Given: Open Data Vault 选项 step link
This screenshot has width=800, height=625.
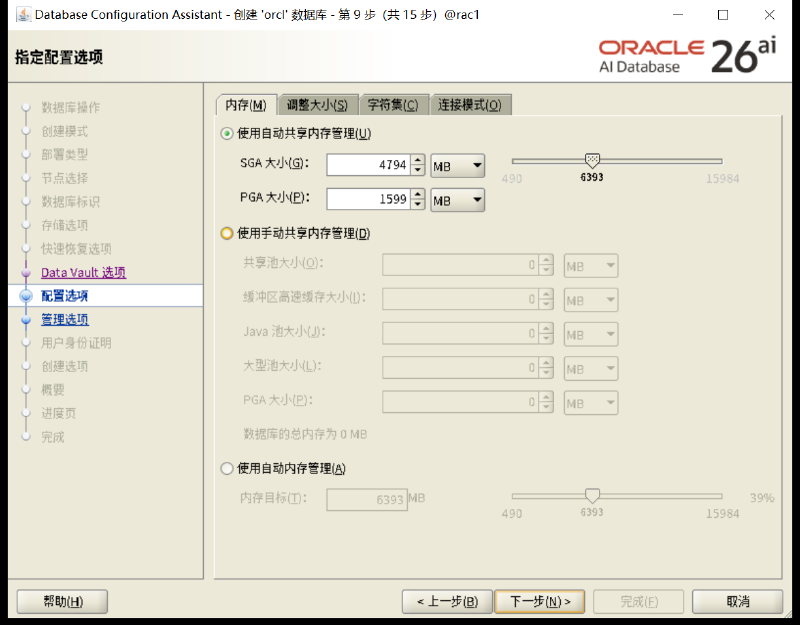Looking at the screenshot, I should click(x=84, y=272).
